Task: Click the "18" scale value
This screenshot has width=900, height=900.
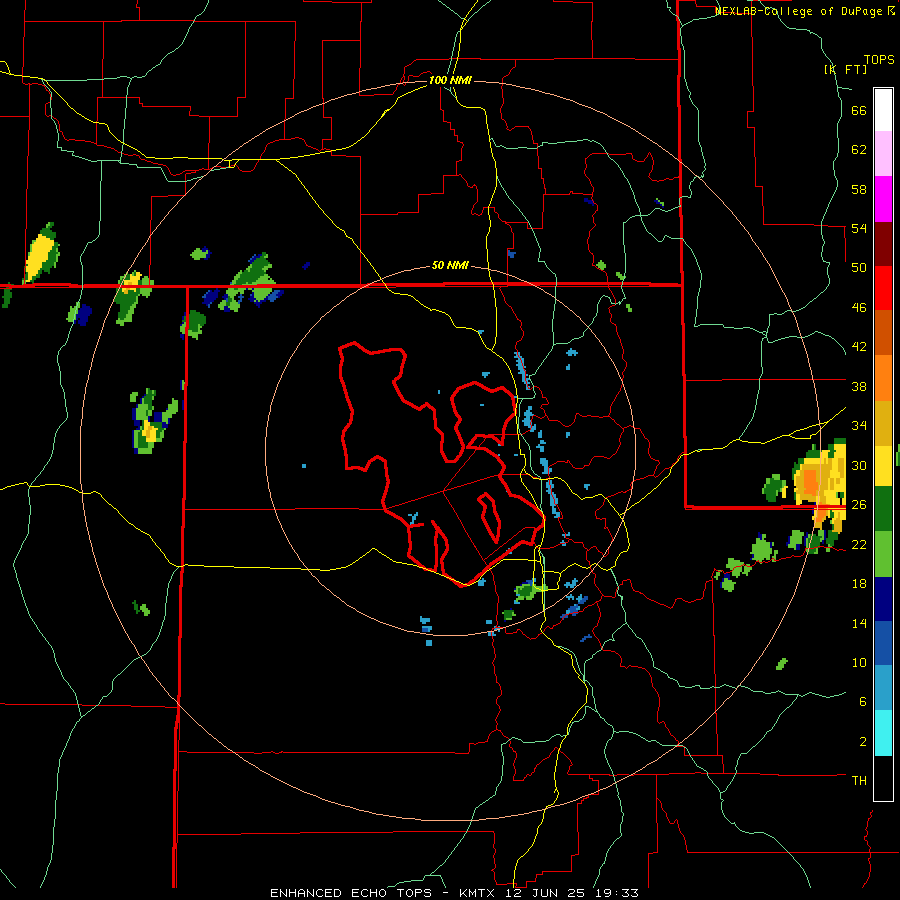Action: [859, 584]
